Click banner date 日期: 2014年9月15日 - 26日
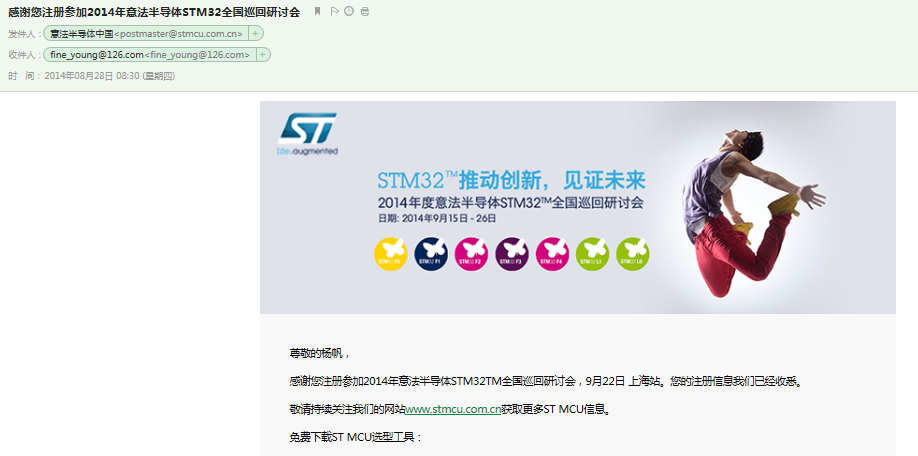 point(437,218)
